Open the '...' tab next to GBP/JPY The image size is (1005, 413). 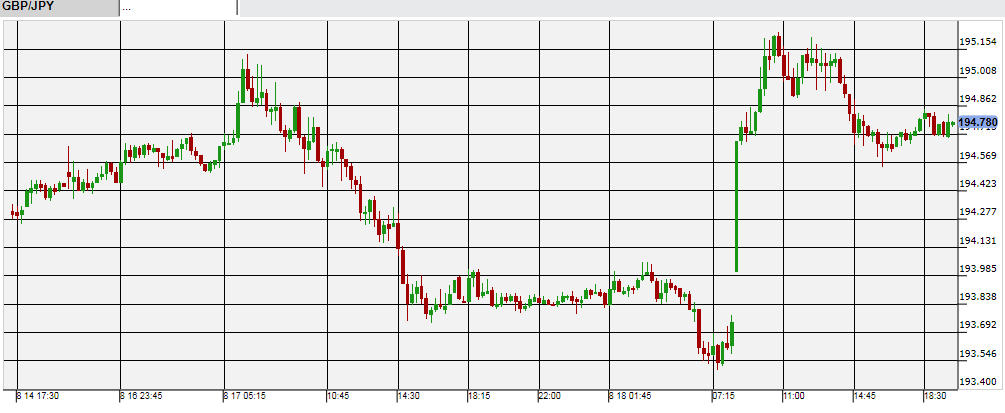[x=178, y=8]
